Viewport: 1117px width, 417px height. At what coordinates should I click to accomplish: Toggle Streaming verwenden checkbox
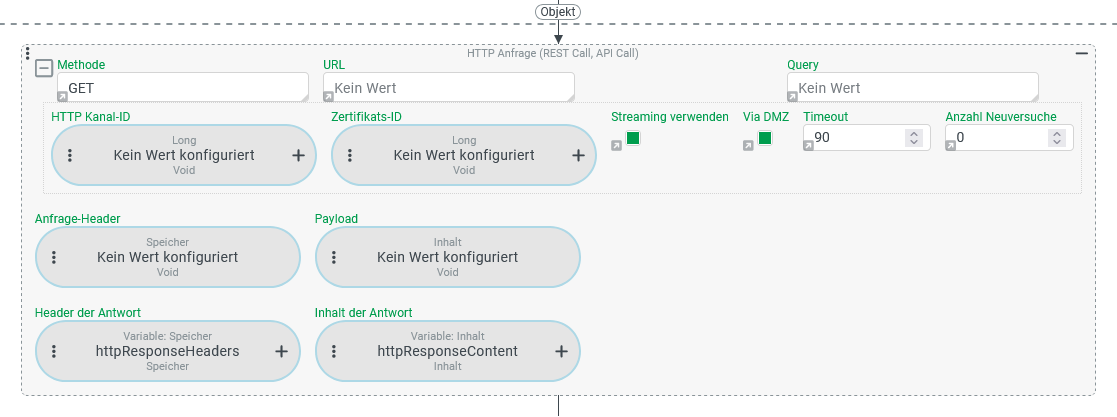click(x=633, y=138)
